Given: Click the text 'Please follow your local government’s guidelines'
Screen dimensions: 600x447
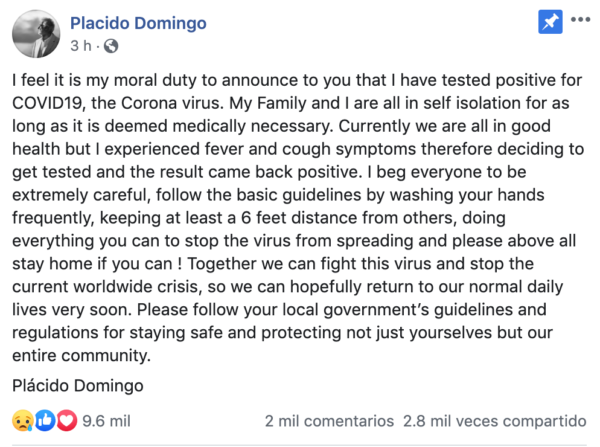Looking at the screenshot, I should coord(342,310).
